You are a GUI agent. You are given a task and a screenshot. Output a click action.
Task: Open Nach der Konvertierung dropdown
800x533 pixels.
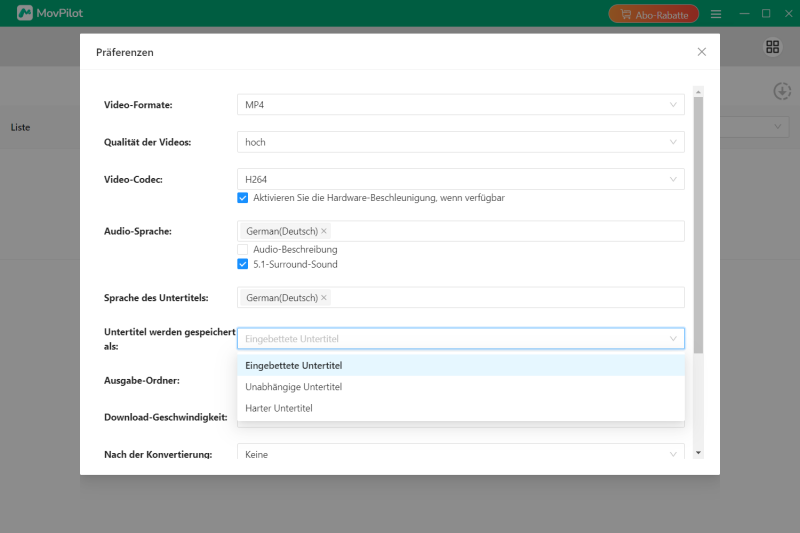tap(461, 452)
